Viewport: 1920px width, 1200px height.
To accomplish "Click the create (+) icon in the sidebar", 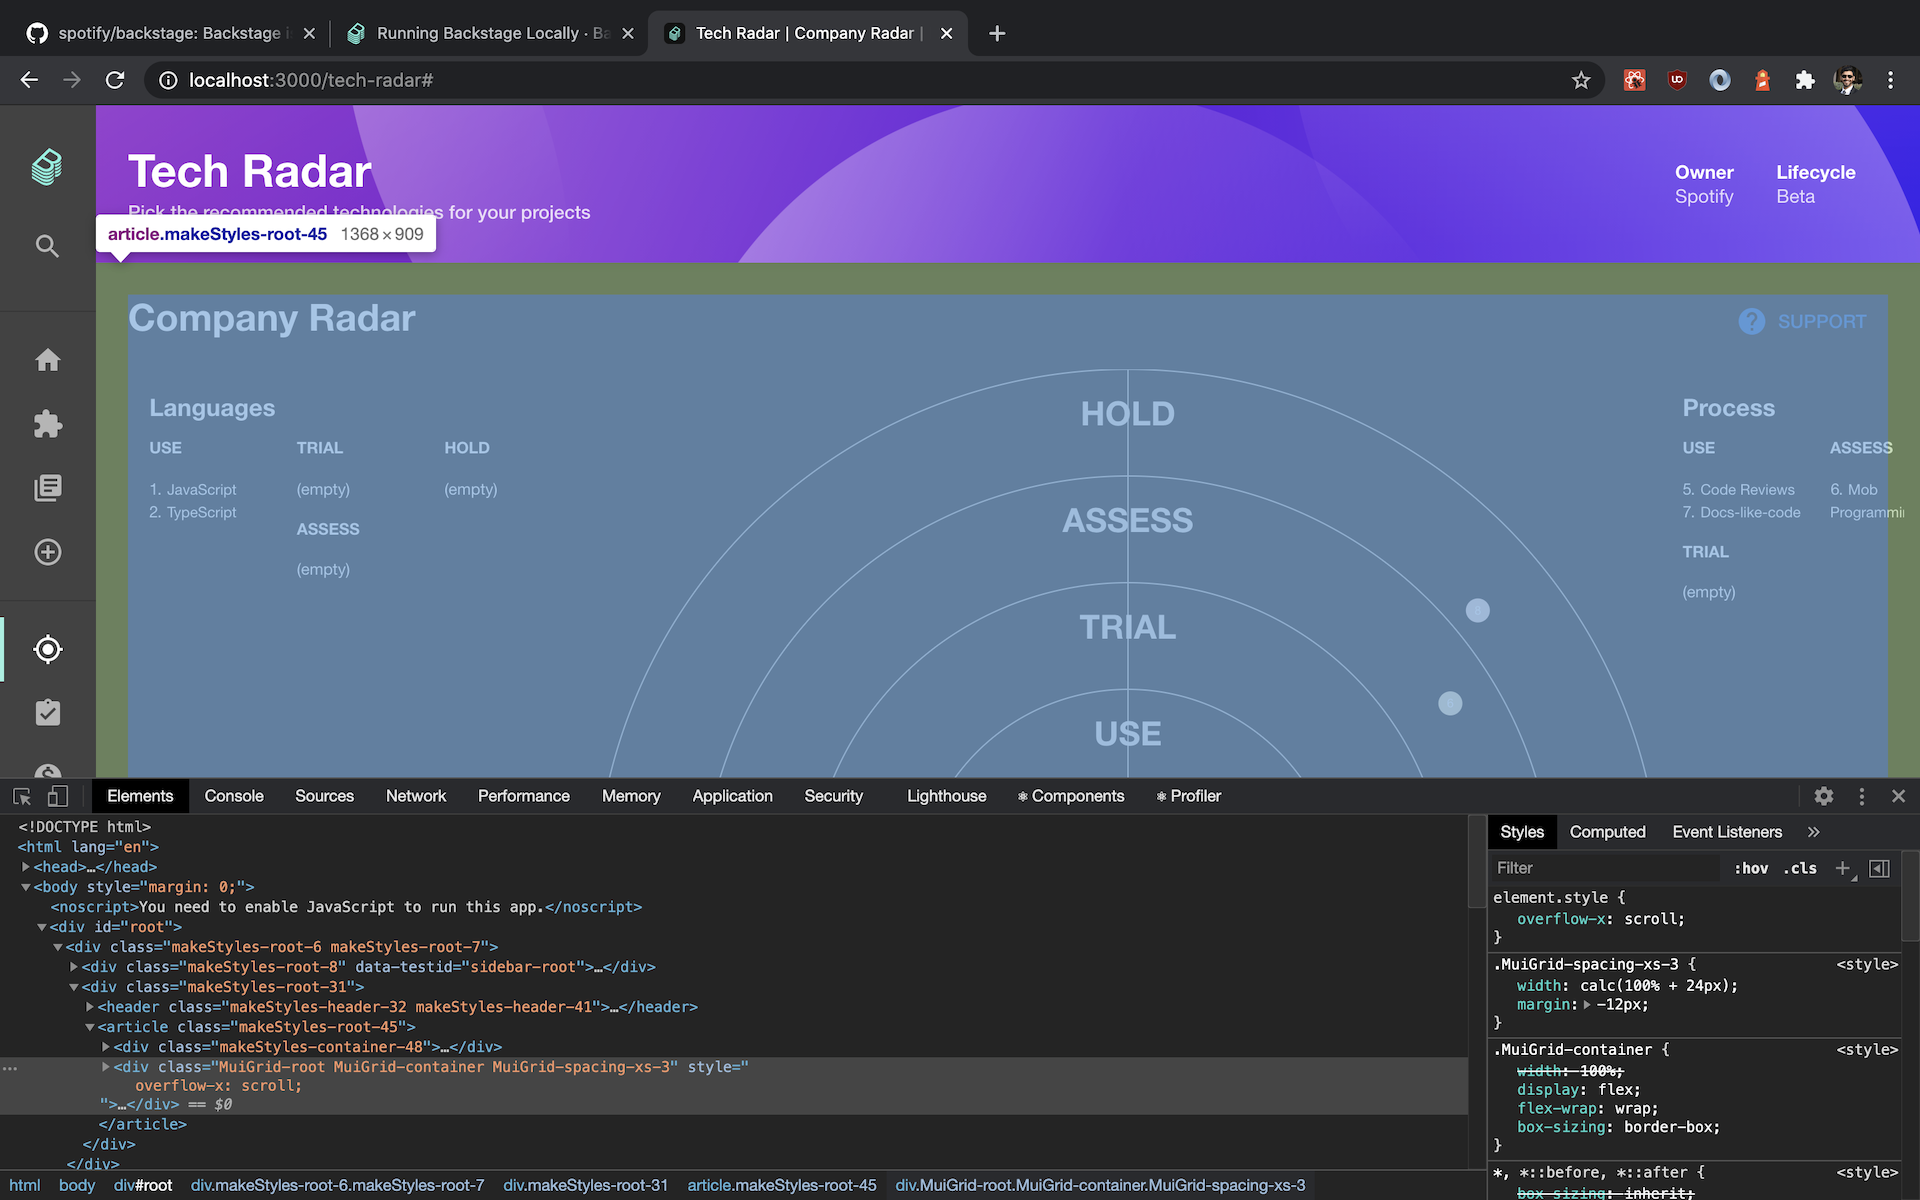I will pyautogui.click(x=47, y=552).
